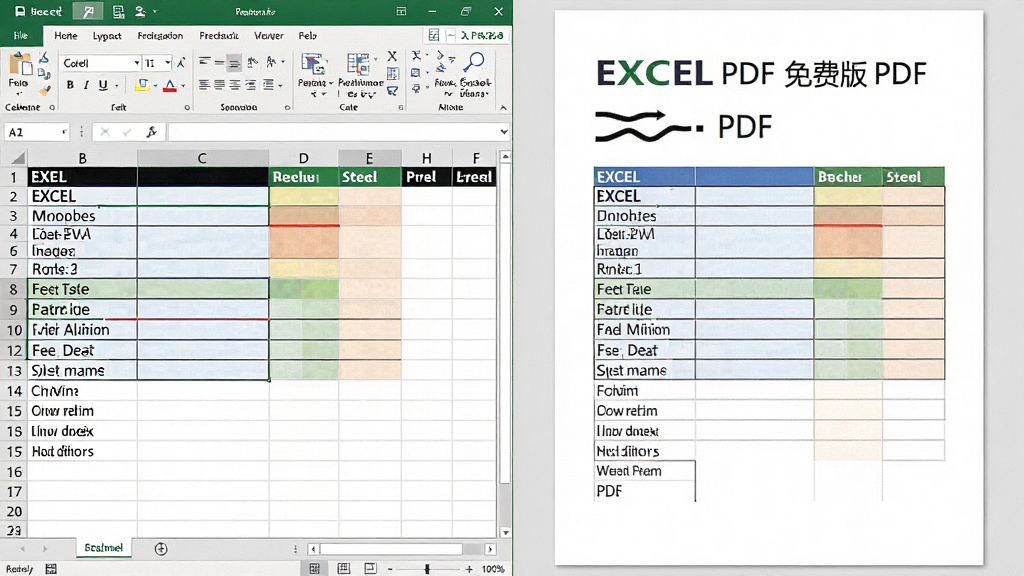
Task: Click the touch mode icon in title bar
Action: pos(88,11)
